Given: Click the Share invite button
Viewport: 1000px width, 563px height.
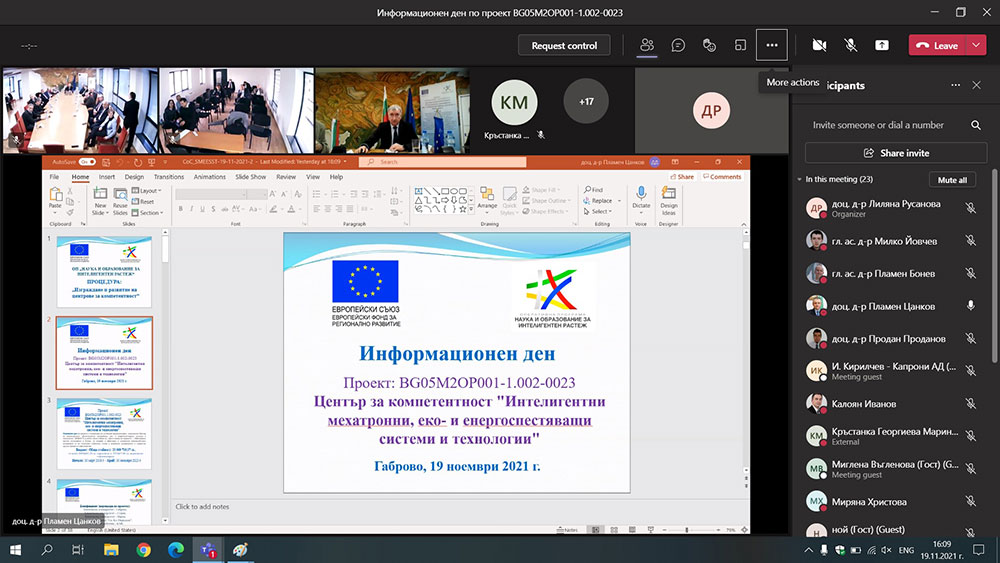Looking at the screenshot, I should pos(896,153).
